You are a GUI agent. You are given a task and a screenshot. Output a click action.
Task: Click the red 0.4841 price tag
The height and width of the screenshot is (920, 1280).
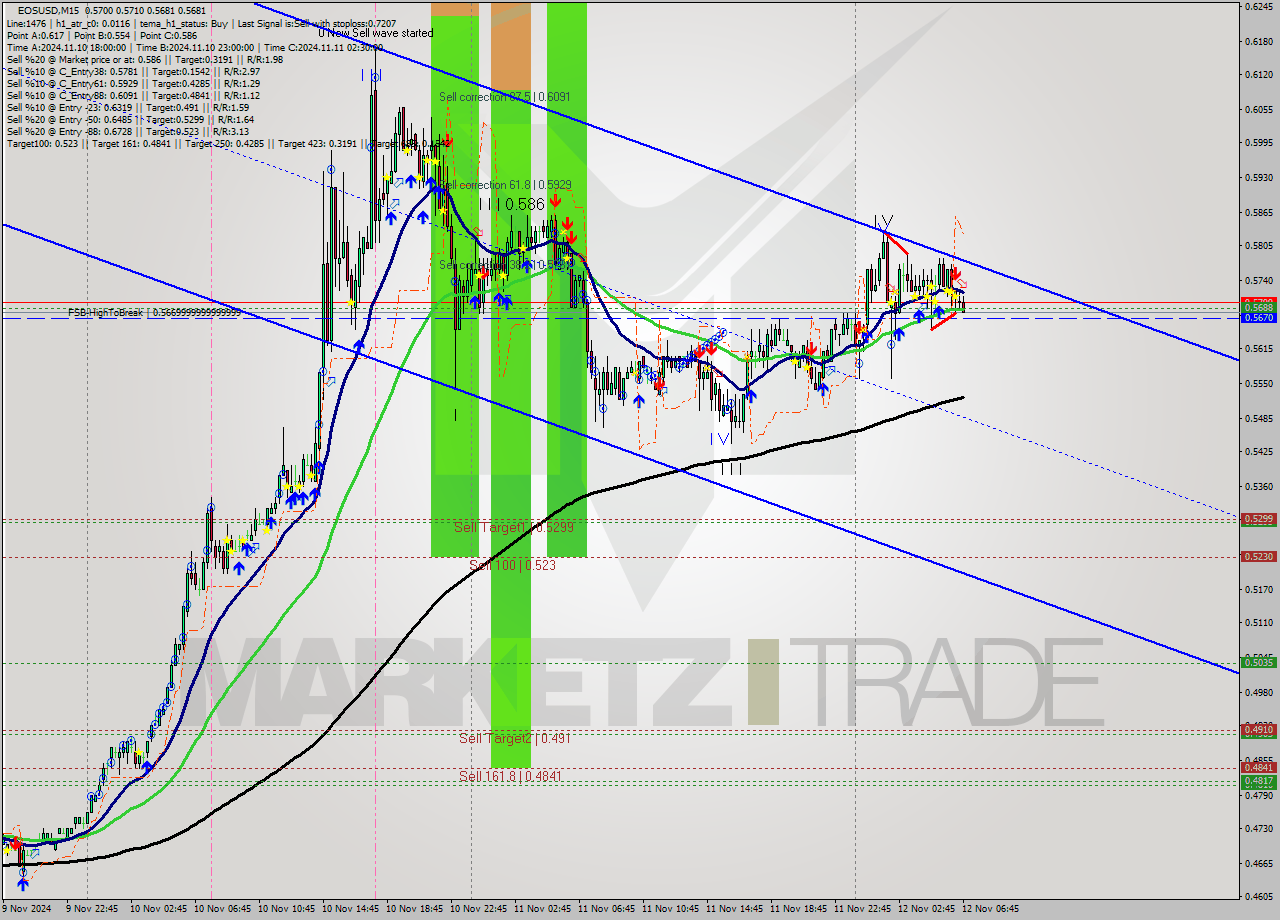[1257, 767]
